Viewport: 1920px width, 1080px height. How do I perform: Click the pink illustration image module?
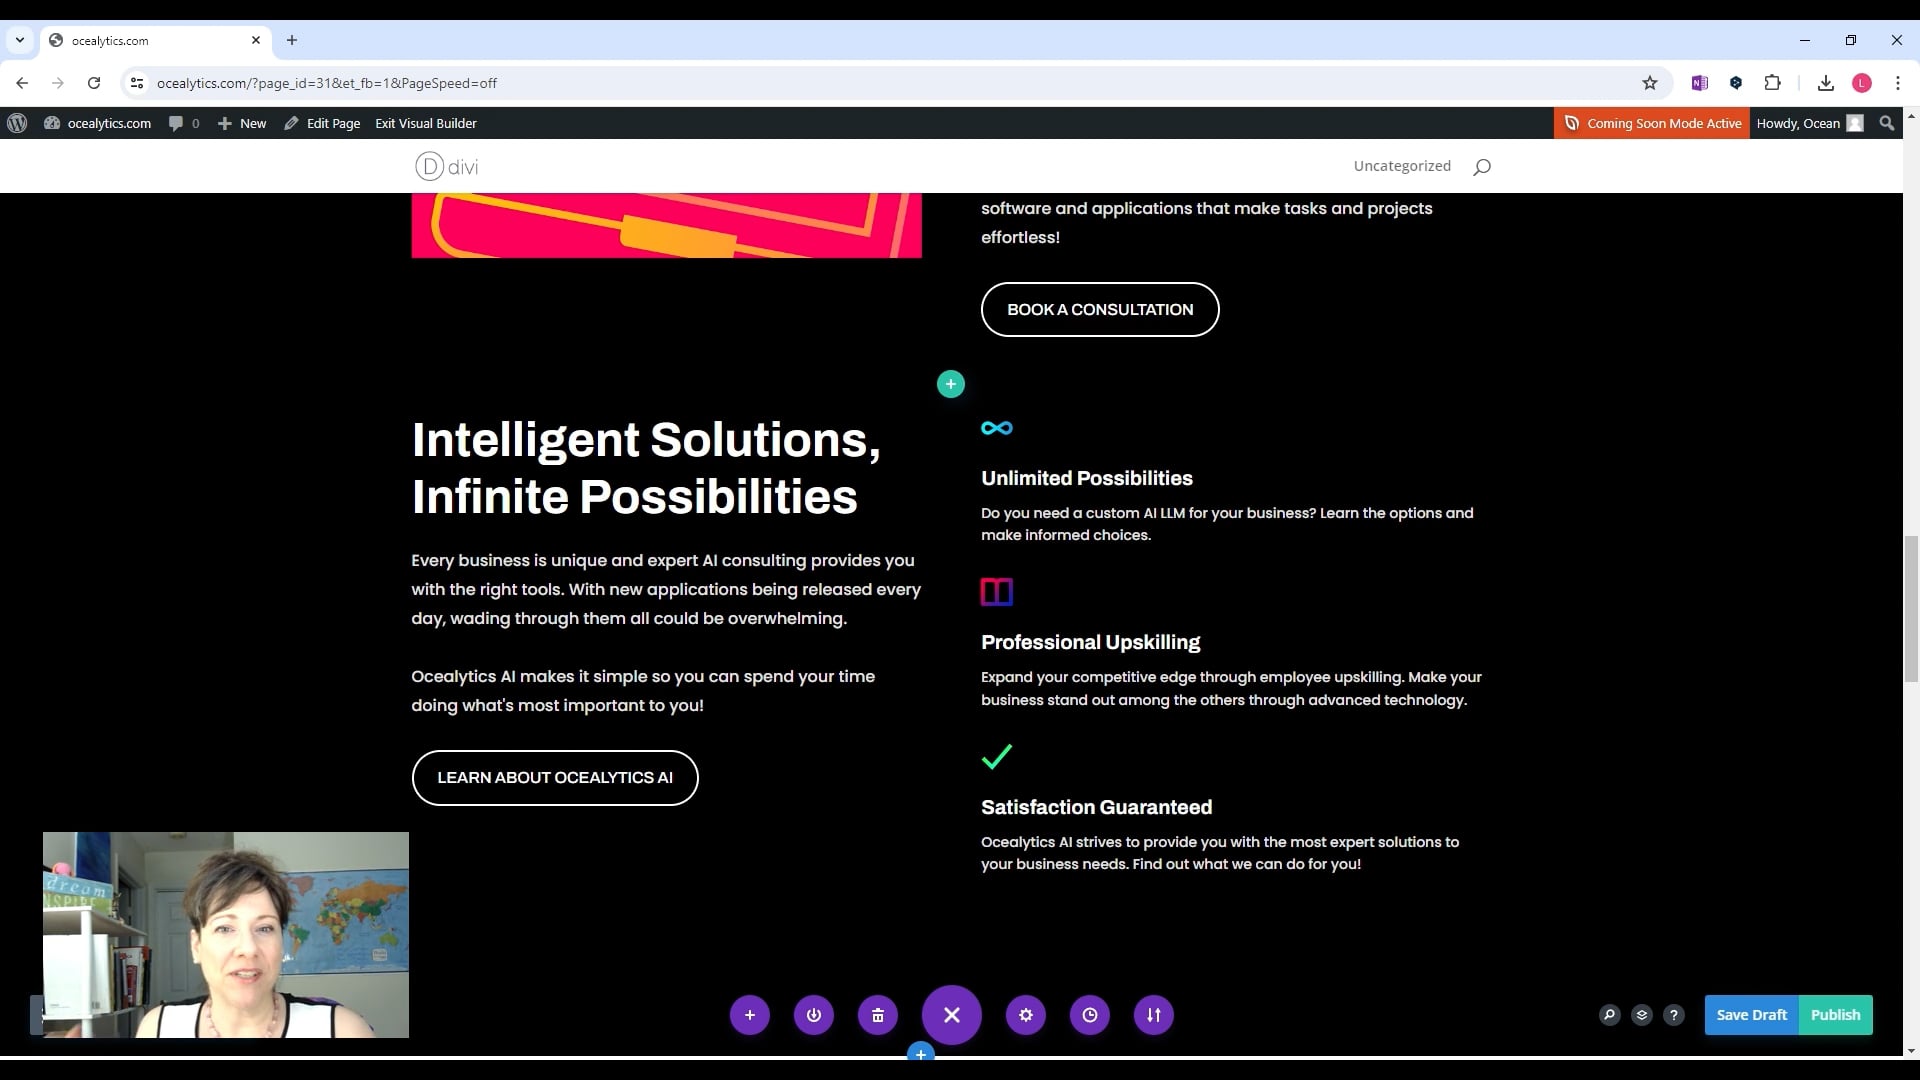[667, 226]
